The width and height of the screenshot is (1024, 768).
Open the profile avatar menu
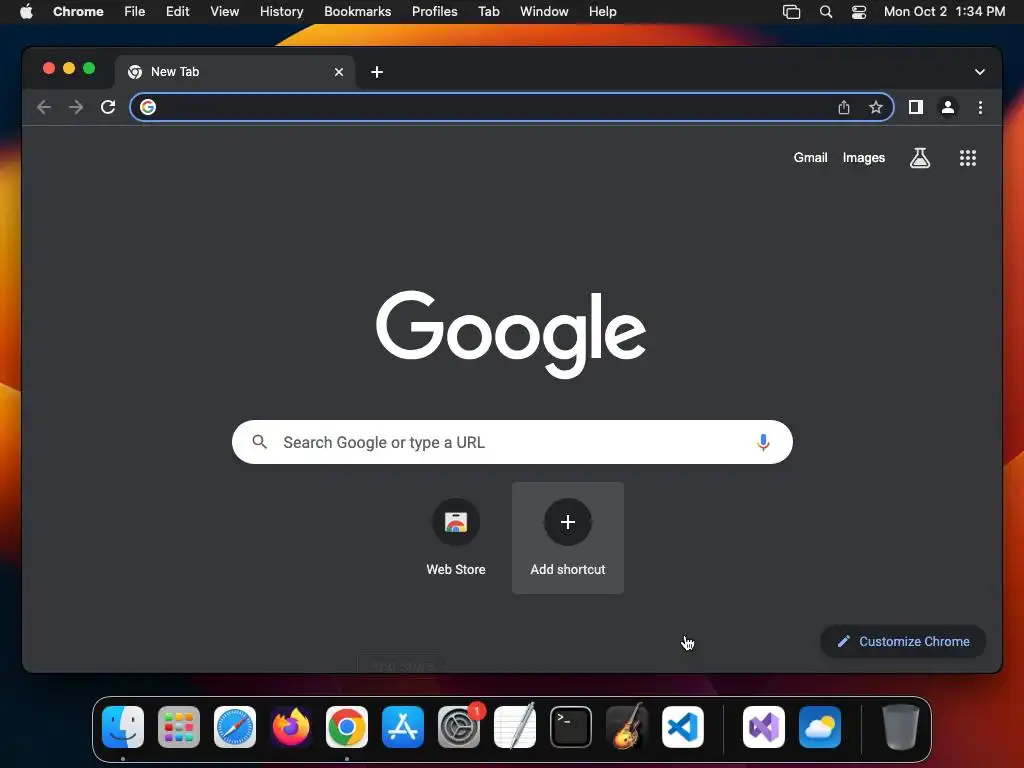pos(948,107)
